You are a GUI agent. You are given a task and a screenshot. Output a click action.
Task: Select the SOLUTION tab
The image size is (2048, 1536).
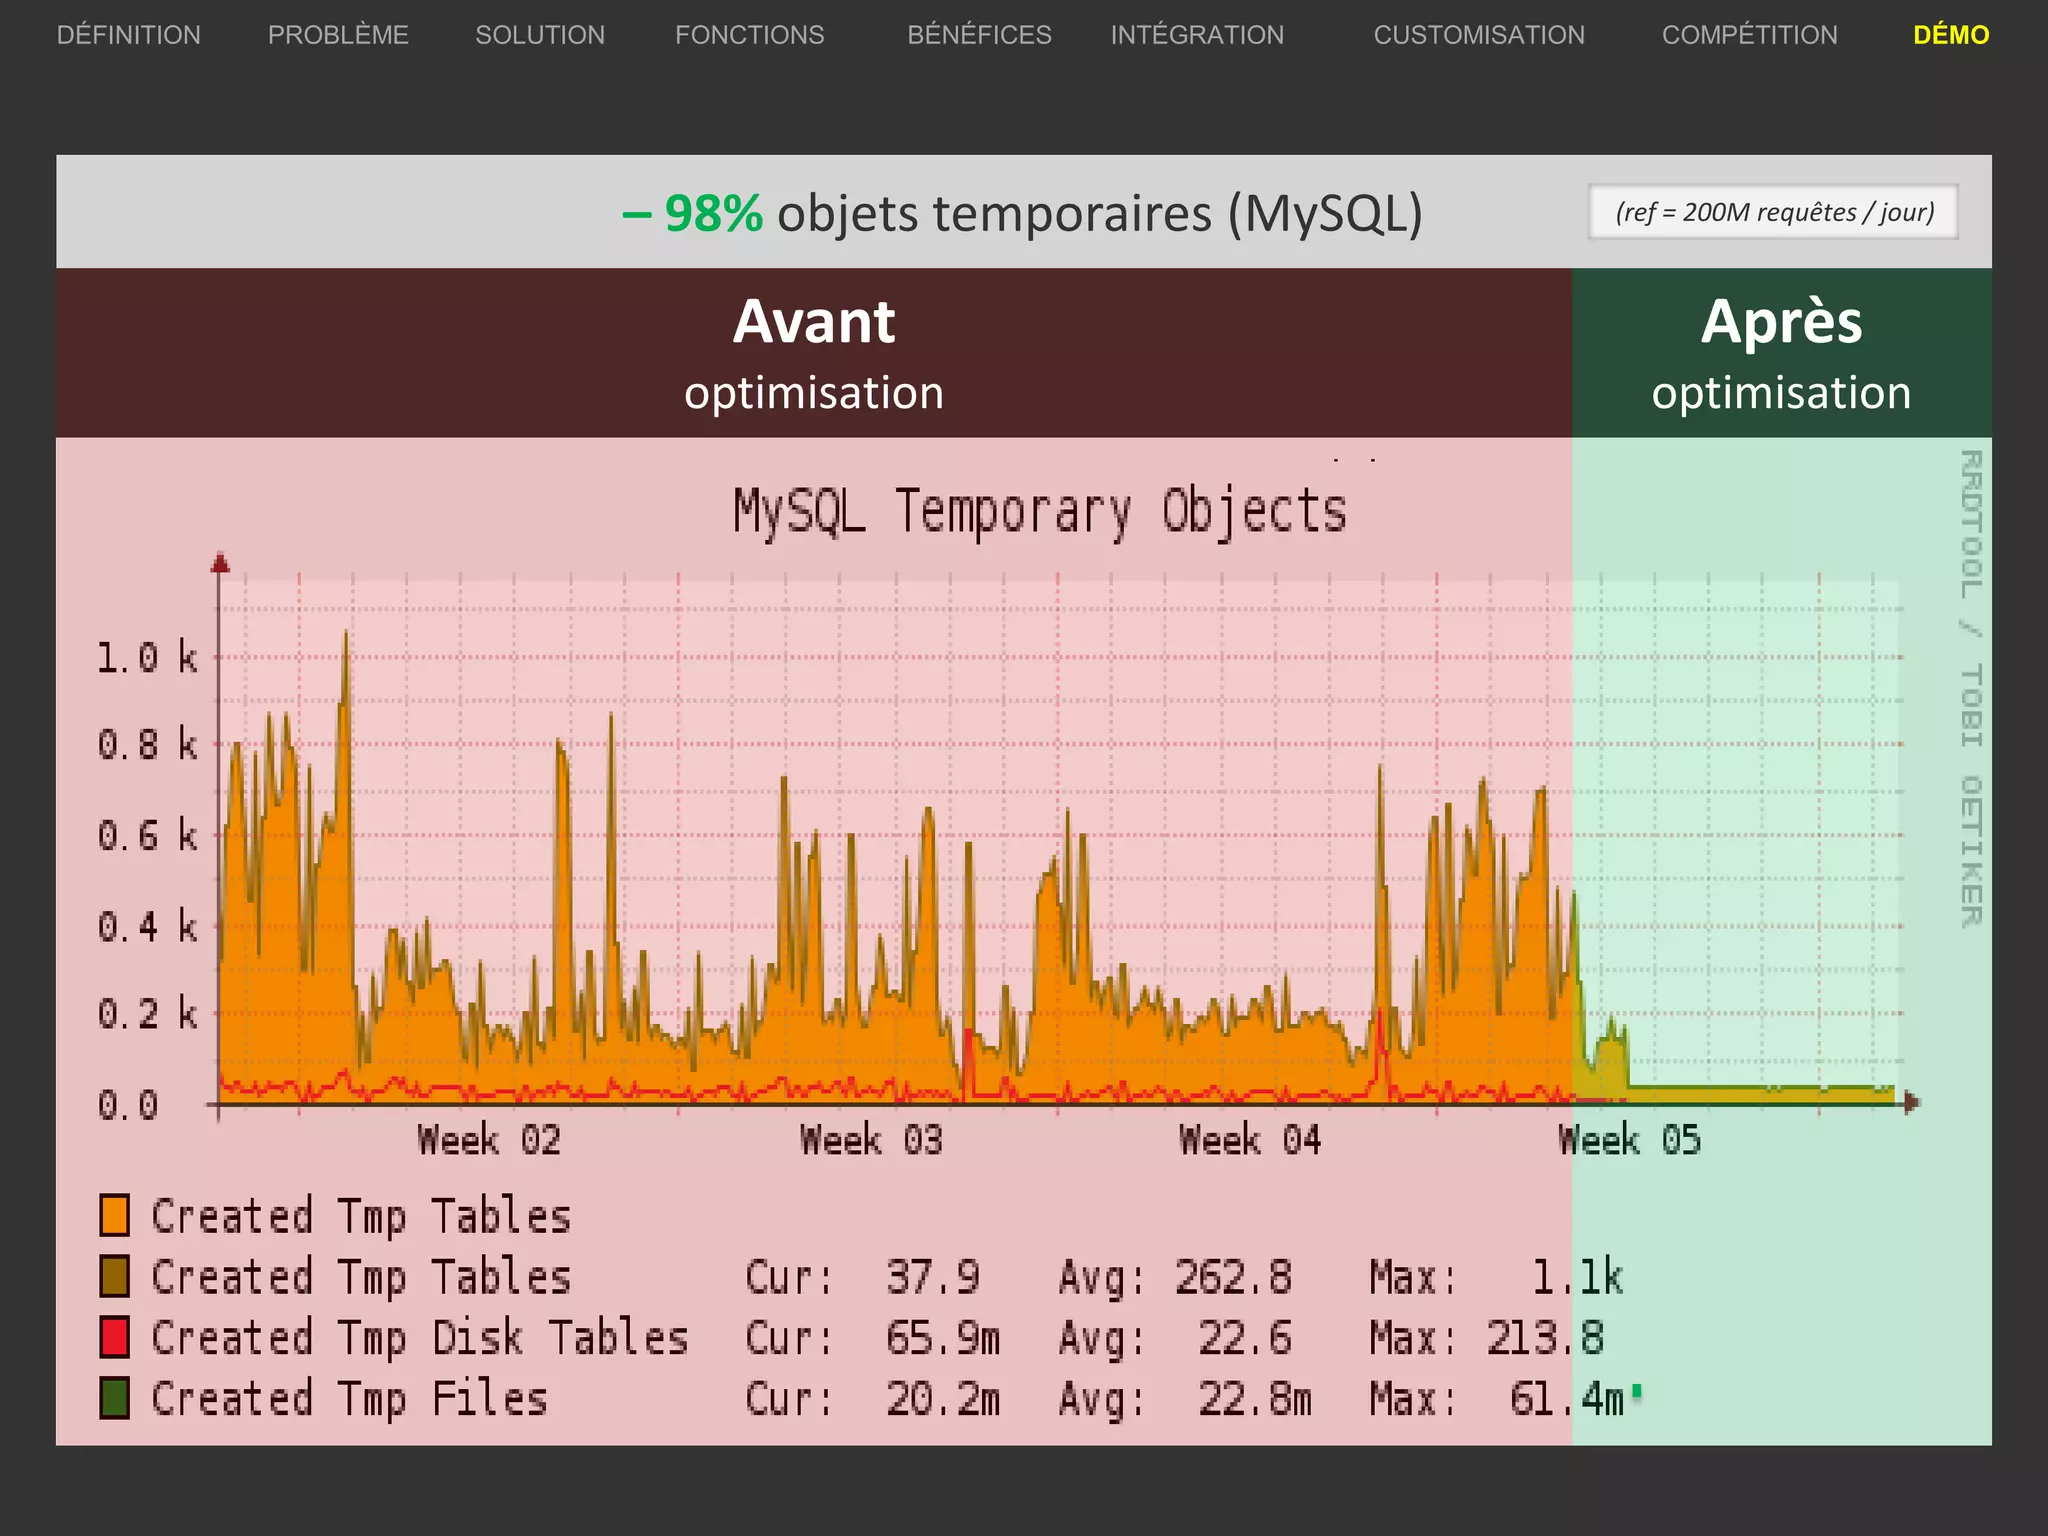click(540, 35)
